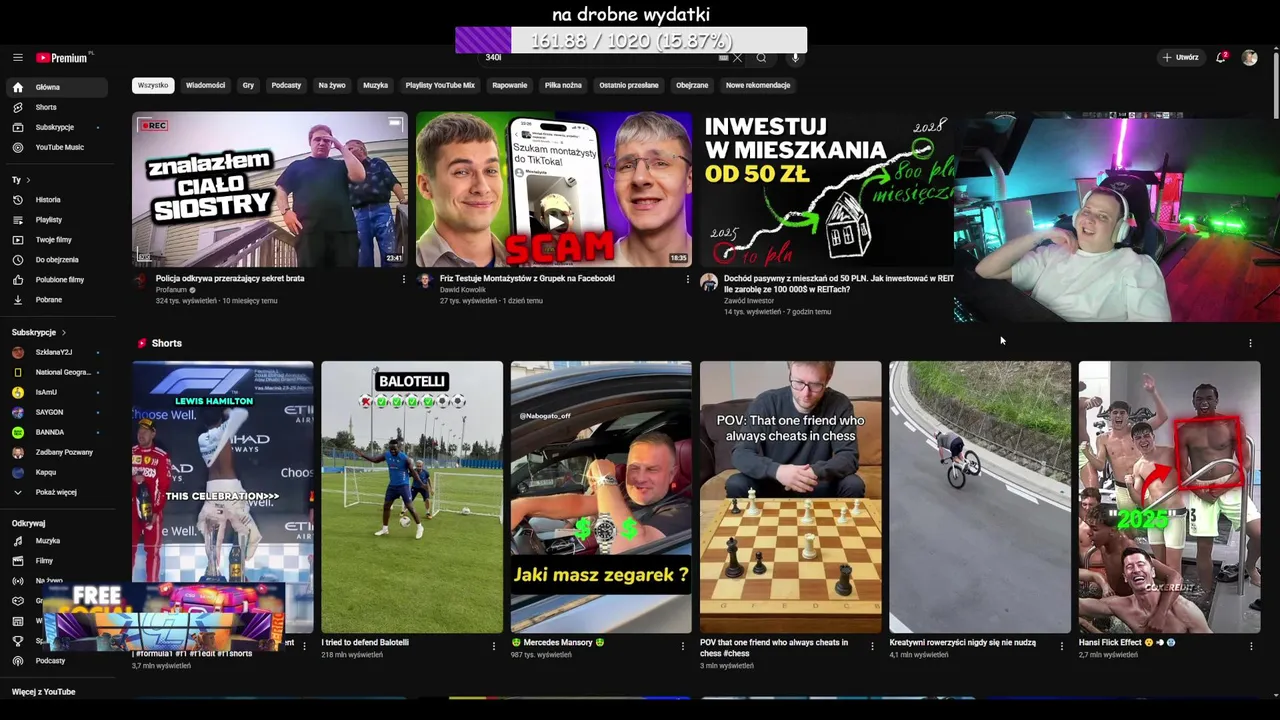Open Friz Testuje Montażystów video title

[527, 279]
